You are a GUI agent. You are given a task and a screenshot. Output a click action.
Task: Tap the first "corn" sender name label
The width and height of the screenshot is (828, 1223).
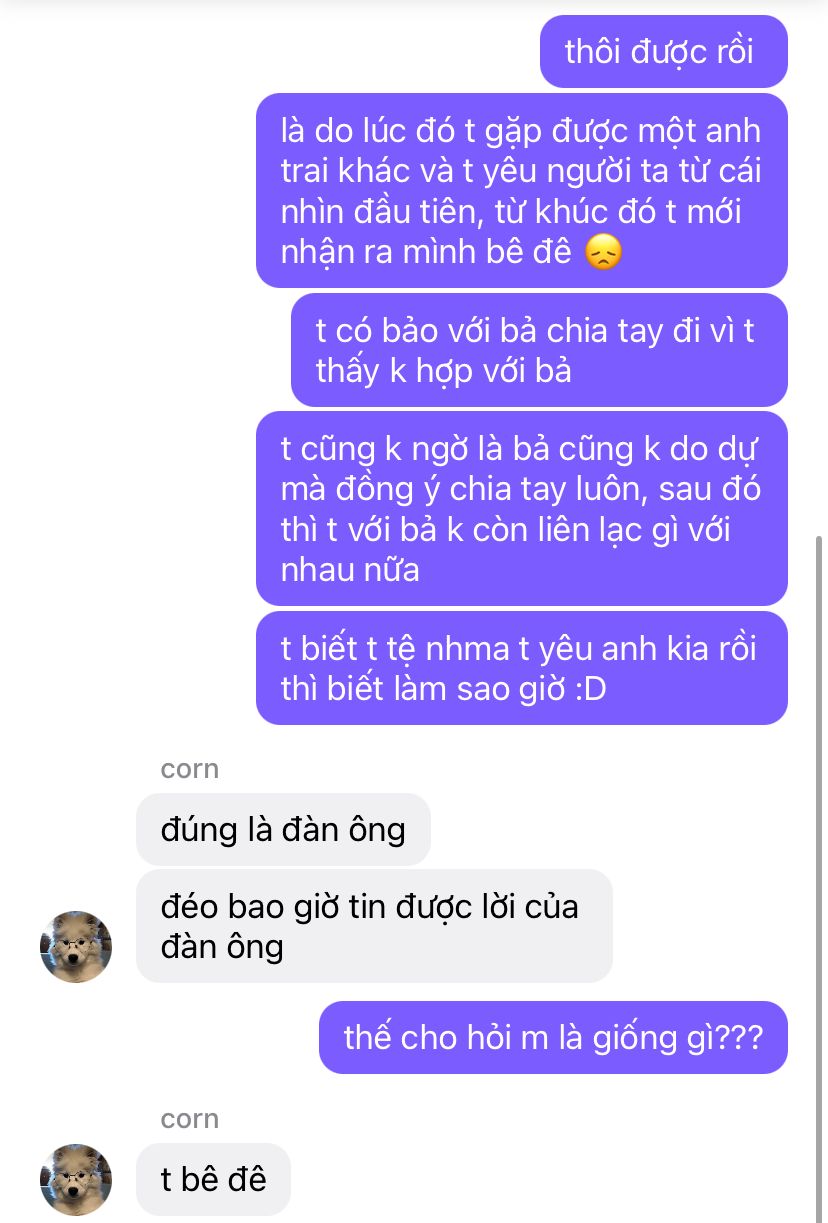[x=190, y=769]
